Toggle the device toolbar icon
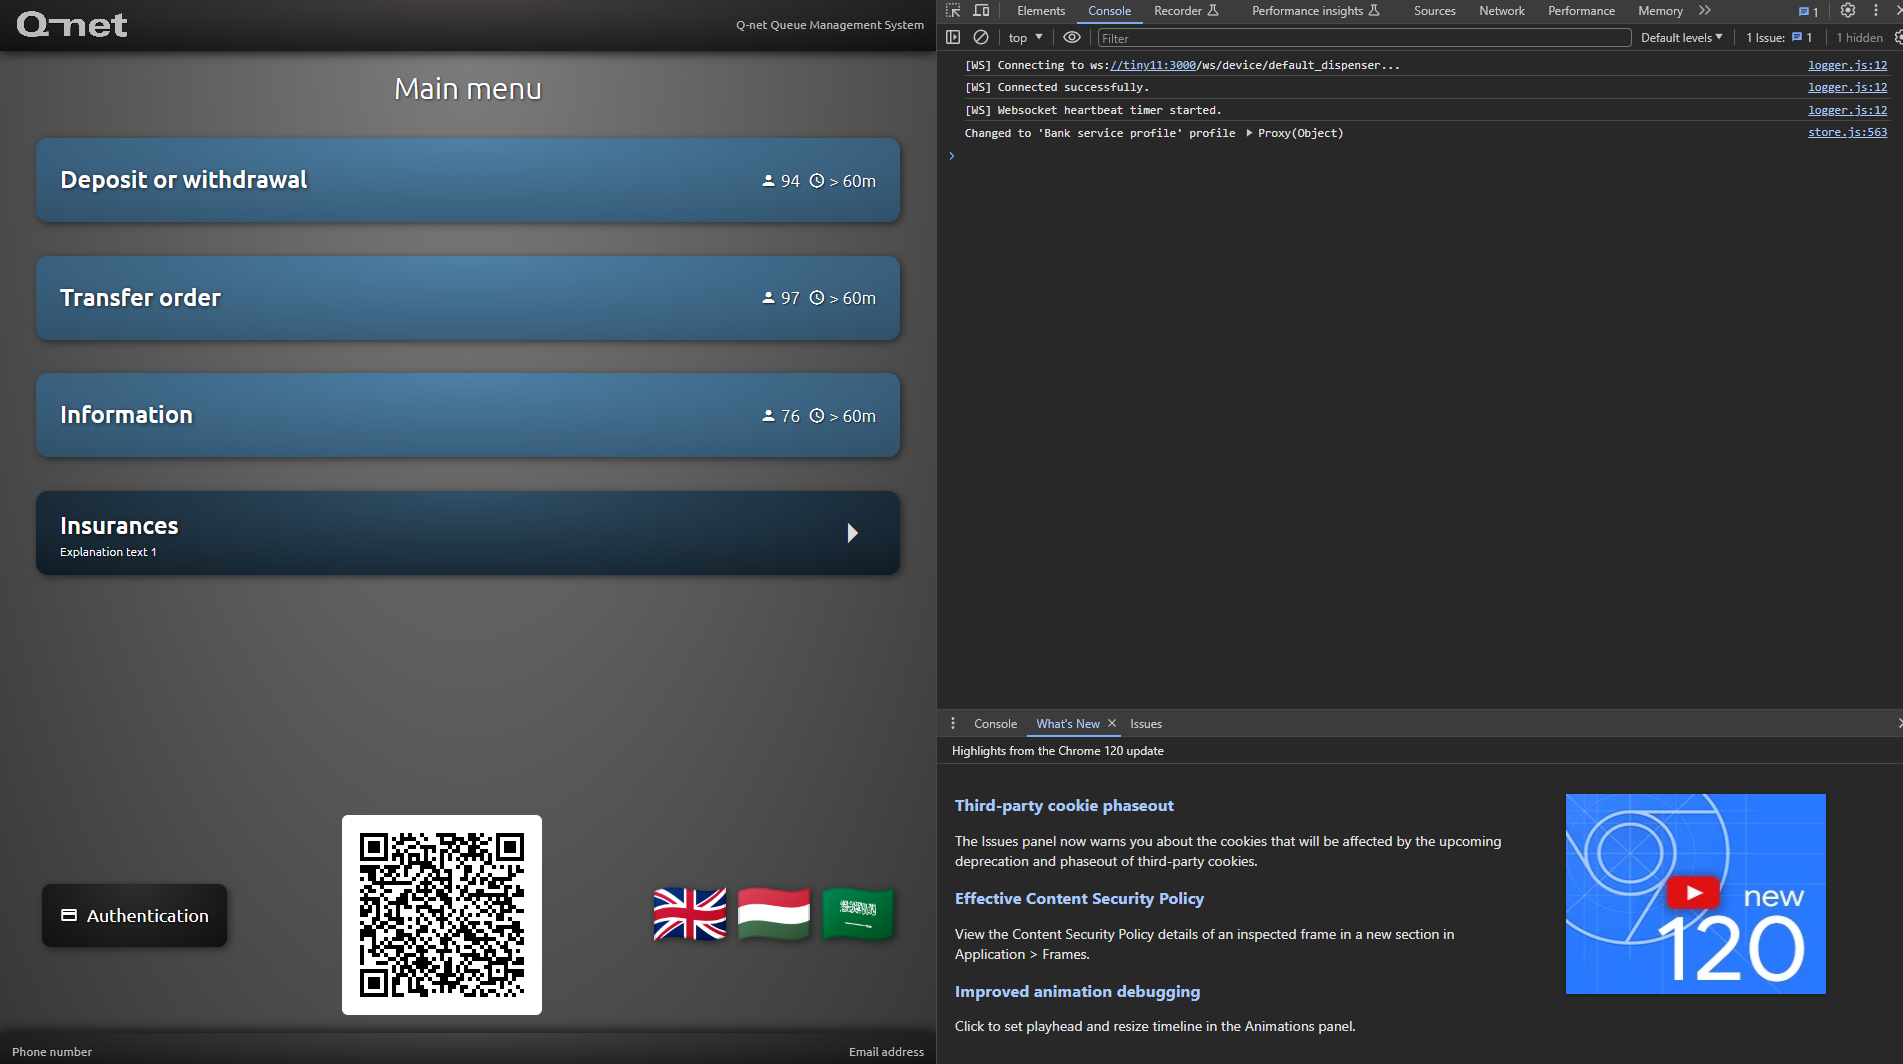Screen dimensions: 1903x1064 (982, 11)
